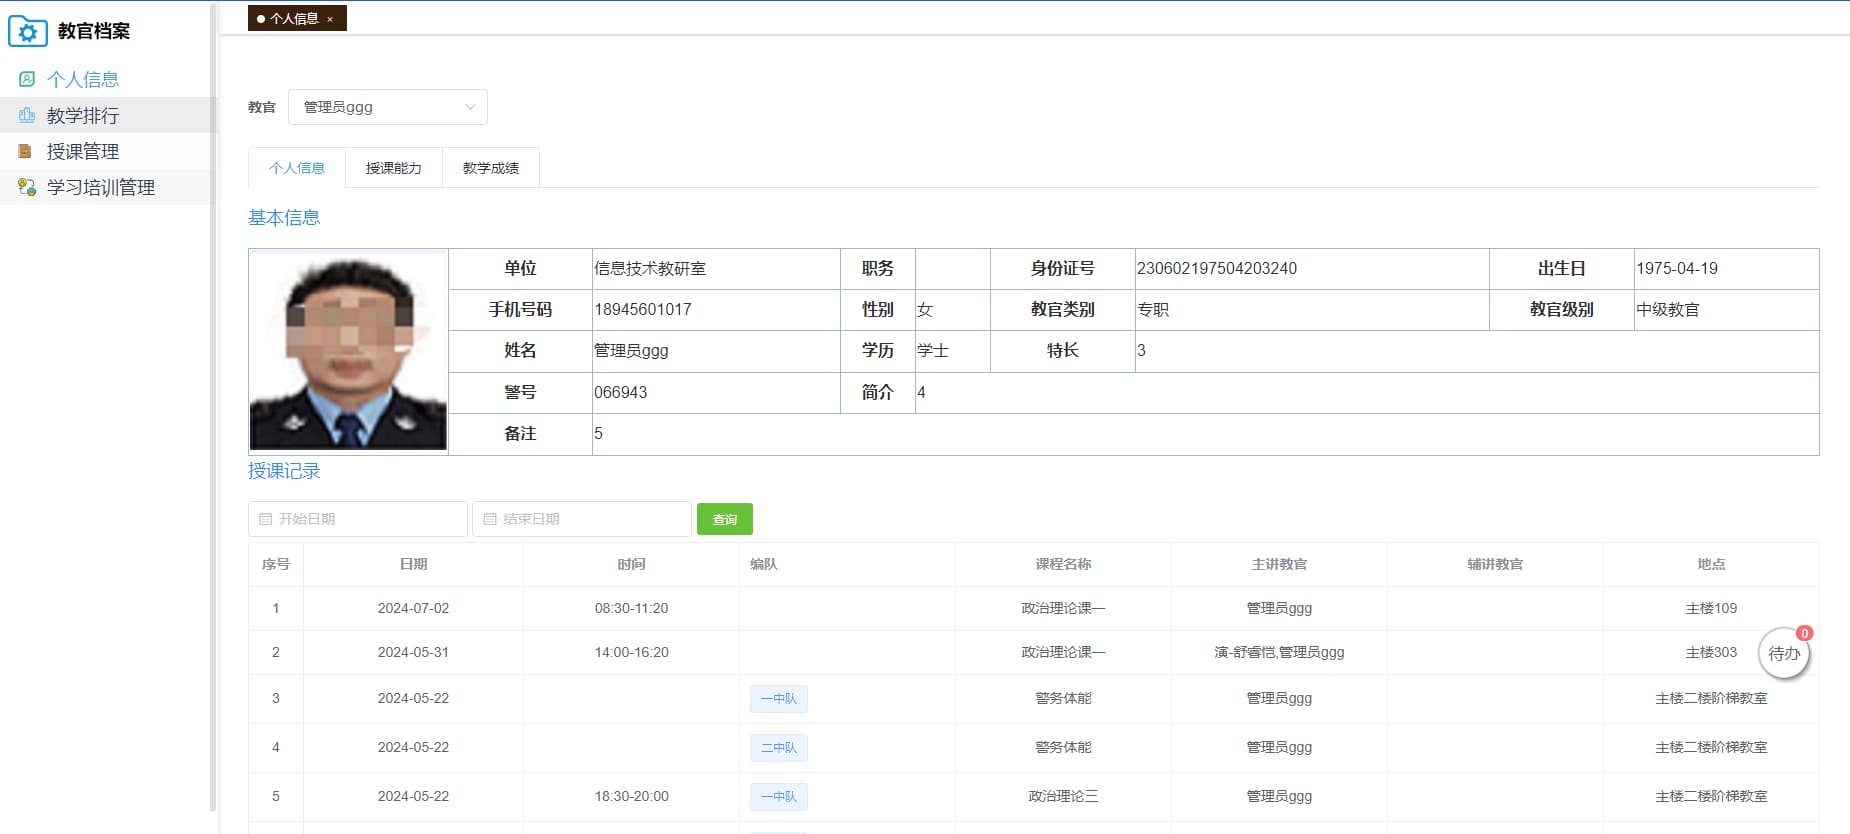Switch to the 教学成绩 tab
Viewport: 1850px width, 834px height.
(x=491, y=168)
